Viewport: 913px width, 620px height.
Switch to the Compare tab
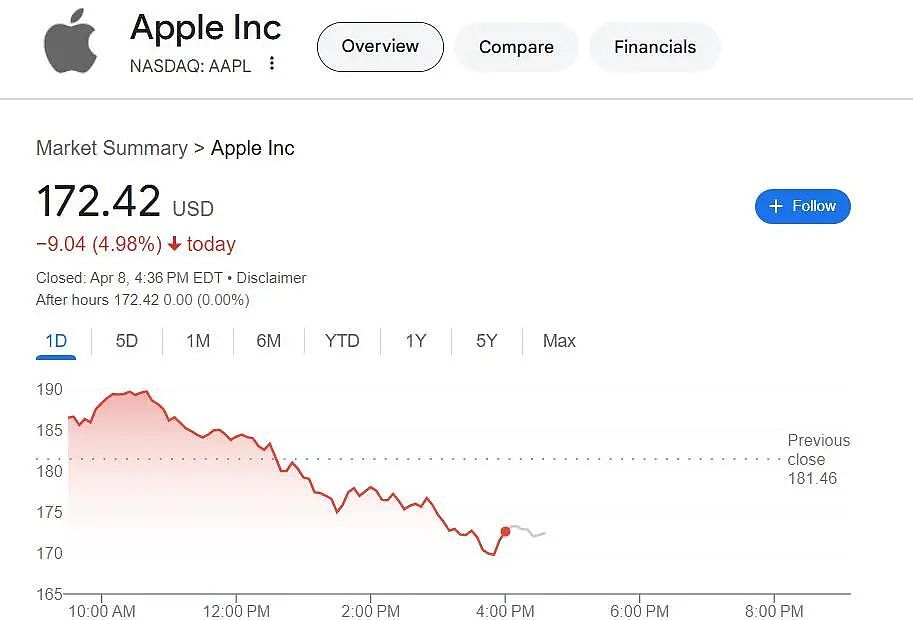tap(516, 47)
